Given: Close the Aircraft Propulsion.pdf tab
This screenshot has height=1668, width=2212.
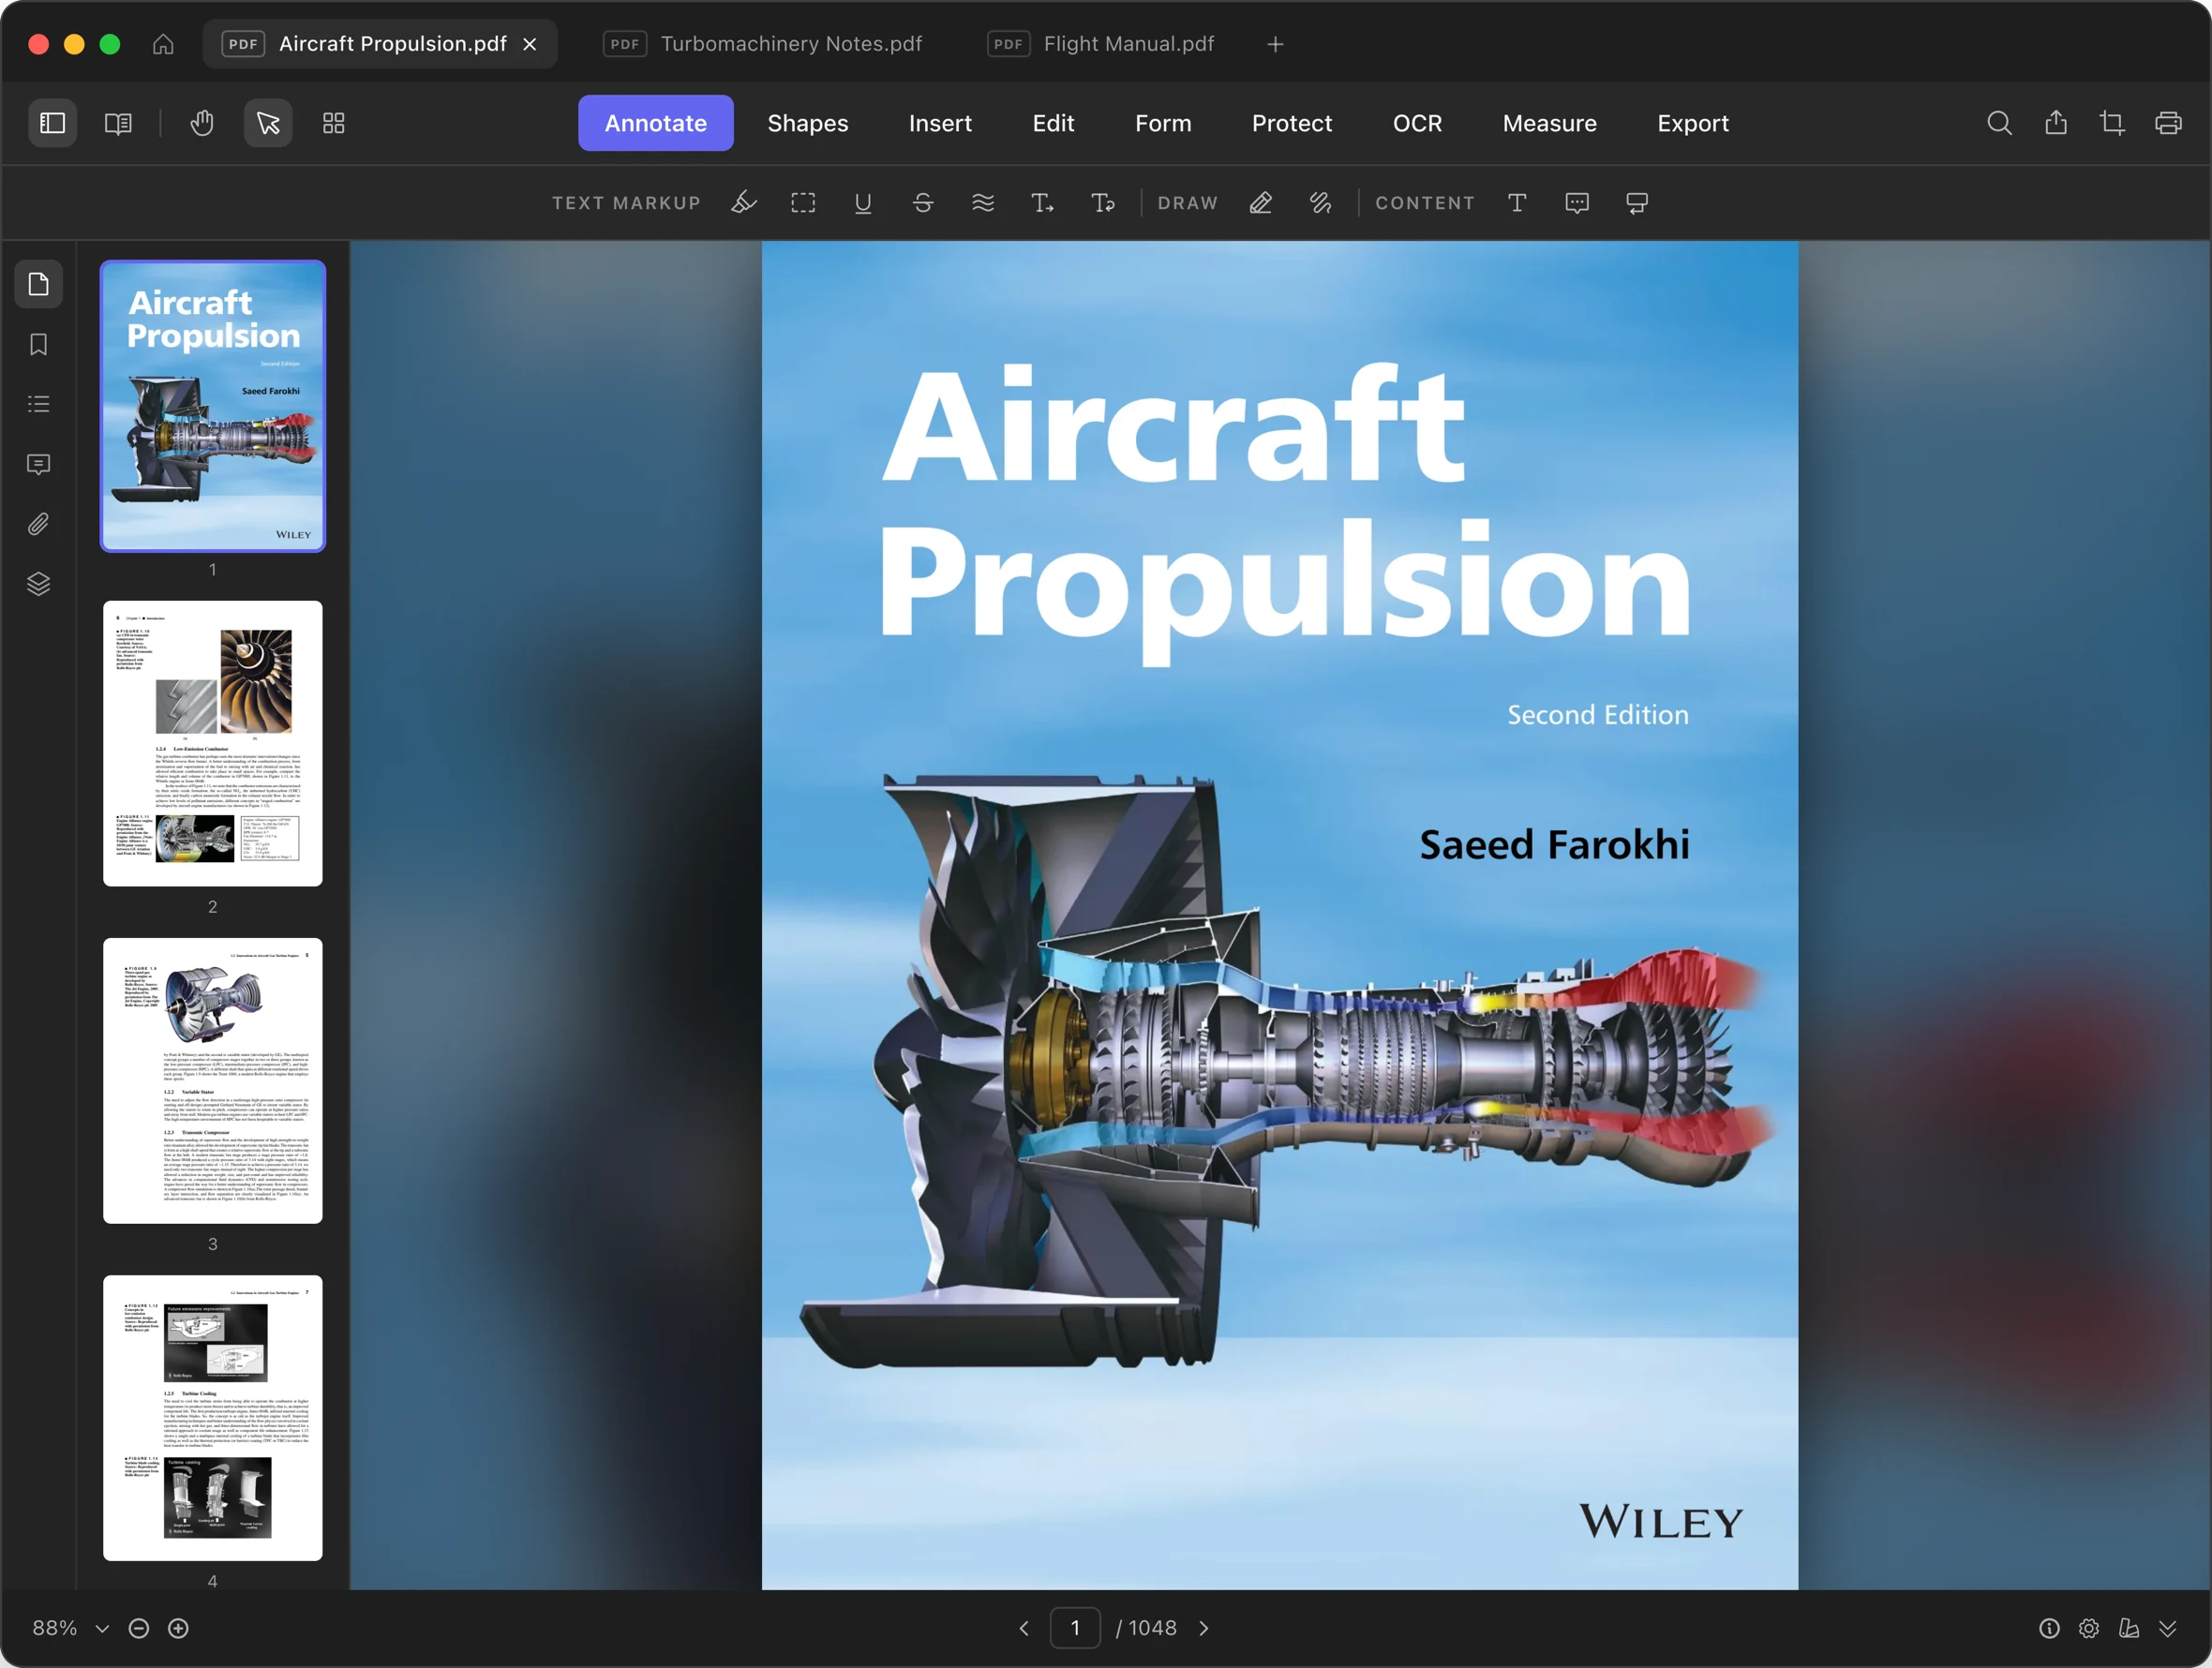Looking at the screenshot, I should coord(530,44).
